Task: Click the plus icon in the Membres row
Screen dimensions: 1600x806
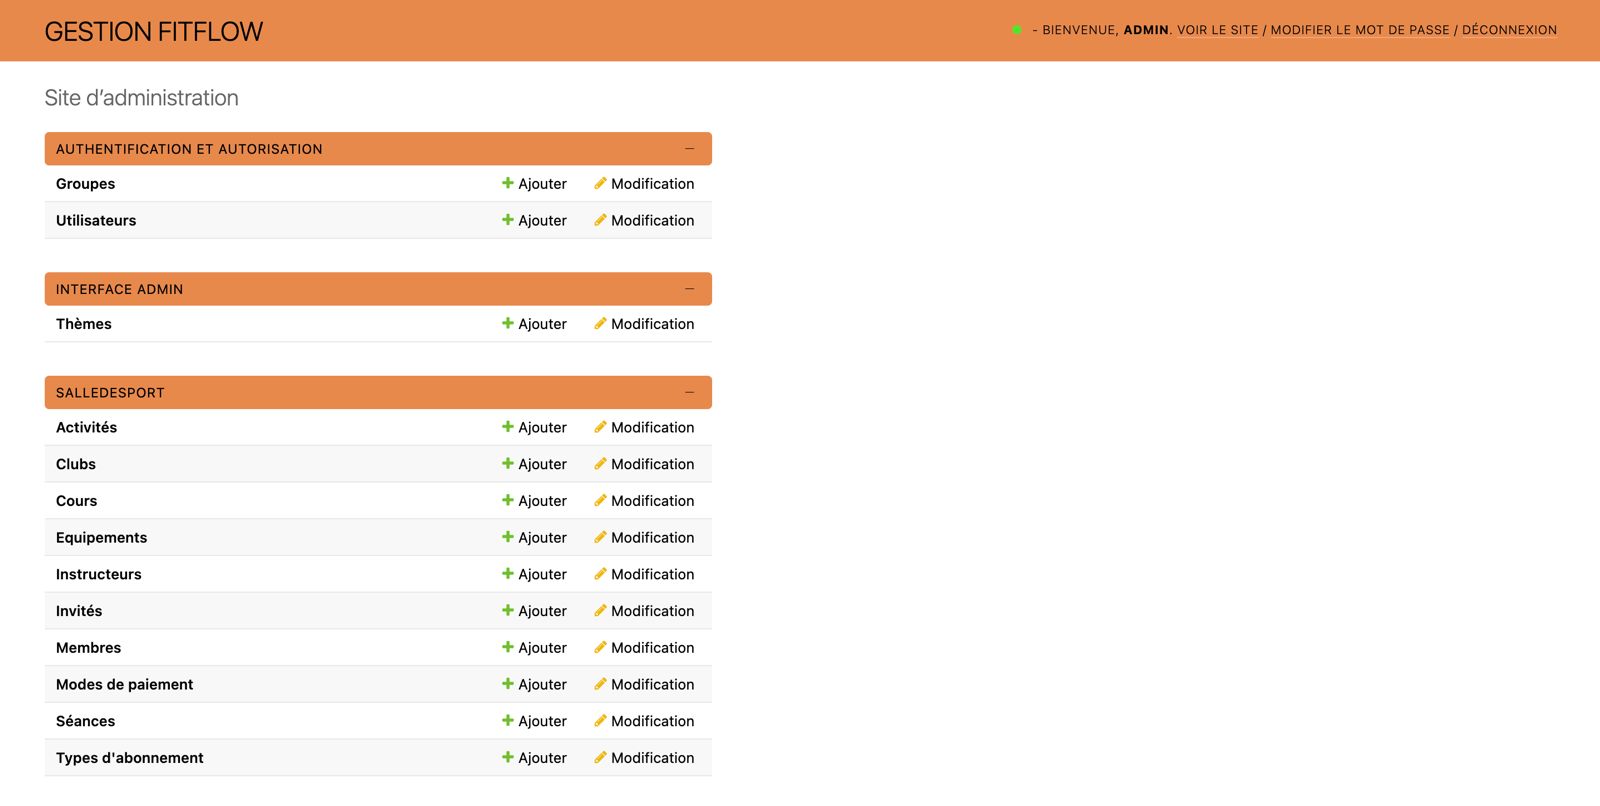Action: 508,647
